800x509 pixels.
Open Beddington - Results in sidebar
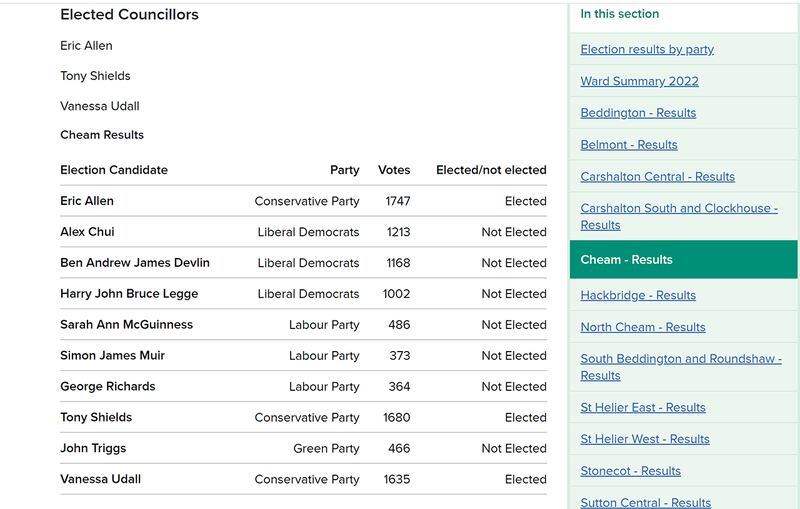(638, 113)
